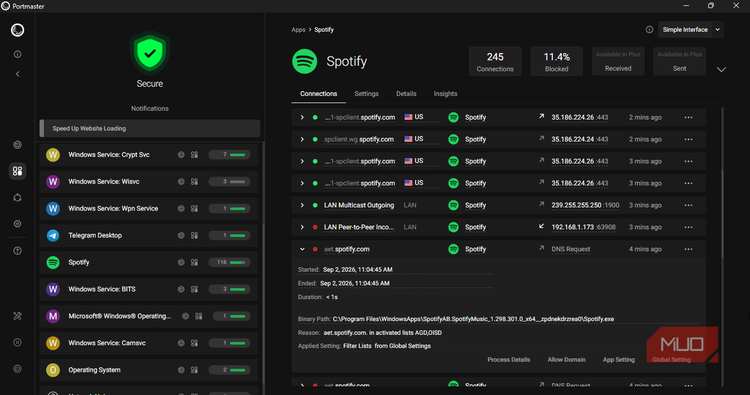The width and height of the screenshot is (750, 395).
Task: Click the globe icon in left sidebar
Action: pos(17,144)
